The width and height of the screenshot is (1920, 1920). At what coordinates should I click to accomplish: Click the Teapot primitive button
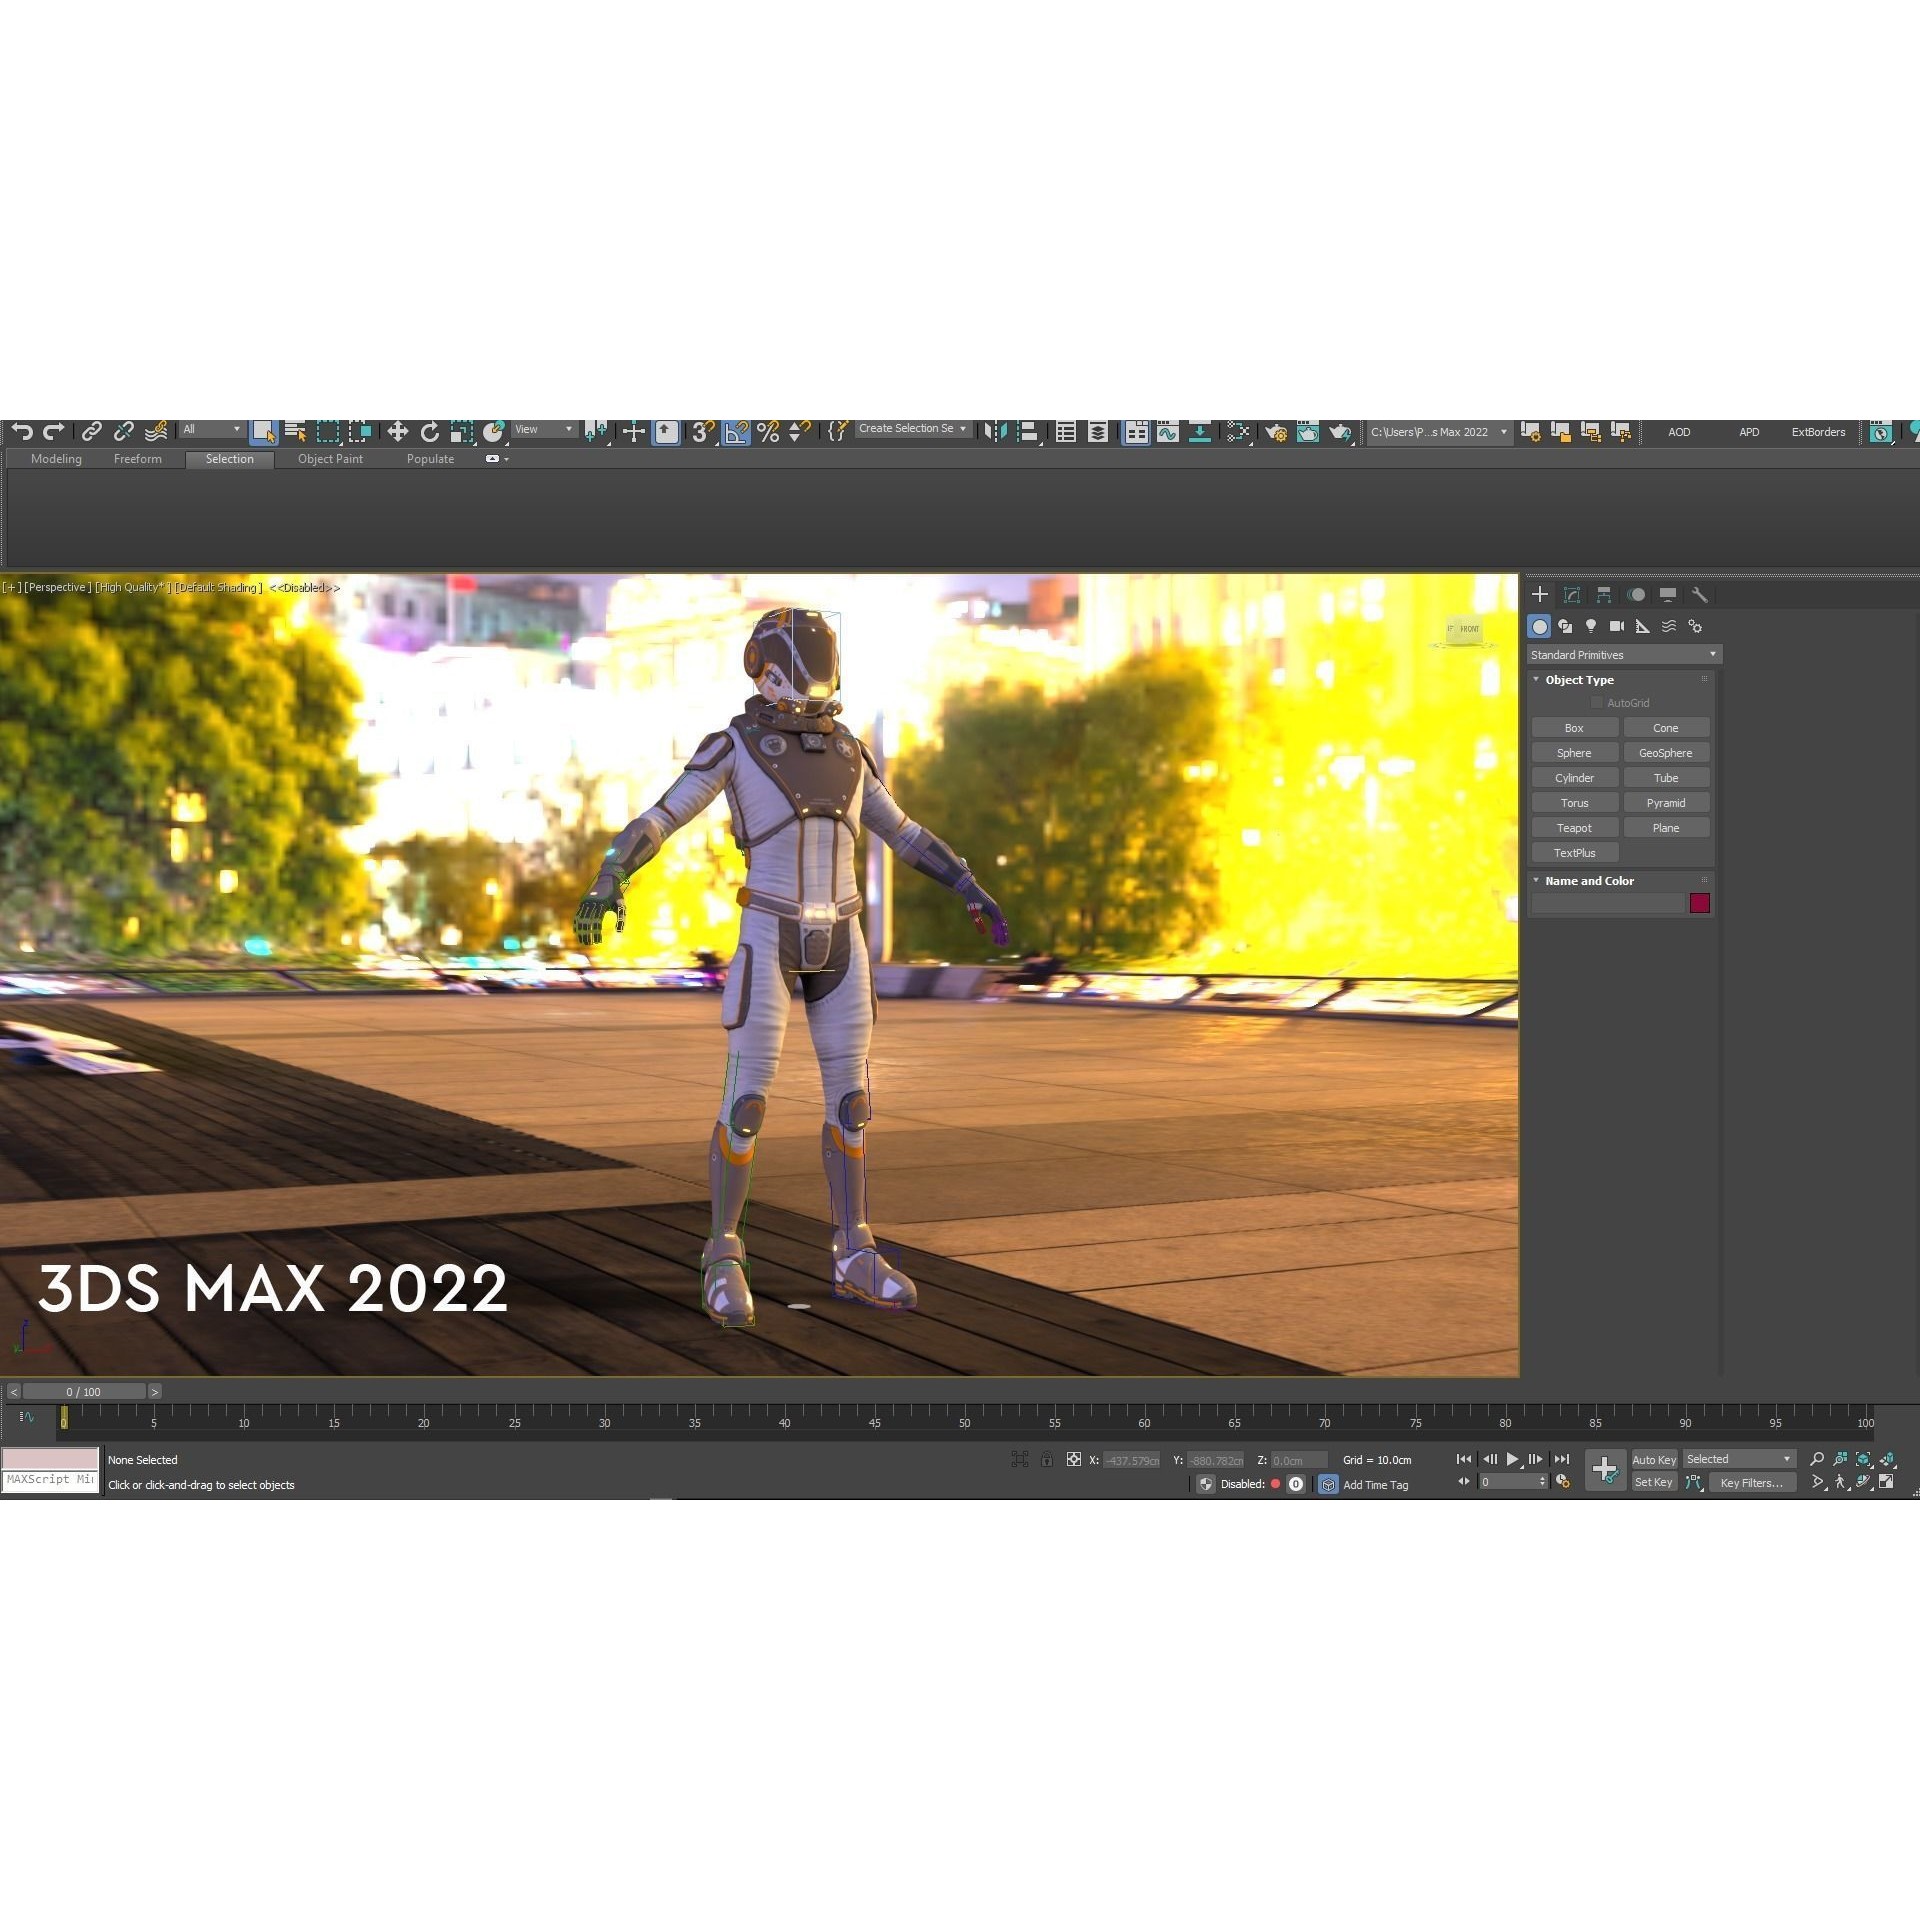[1574, 827]
